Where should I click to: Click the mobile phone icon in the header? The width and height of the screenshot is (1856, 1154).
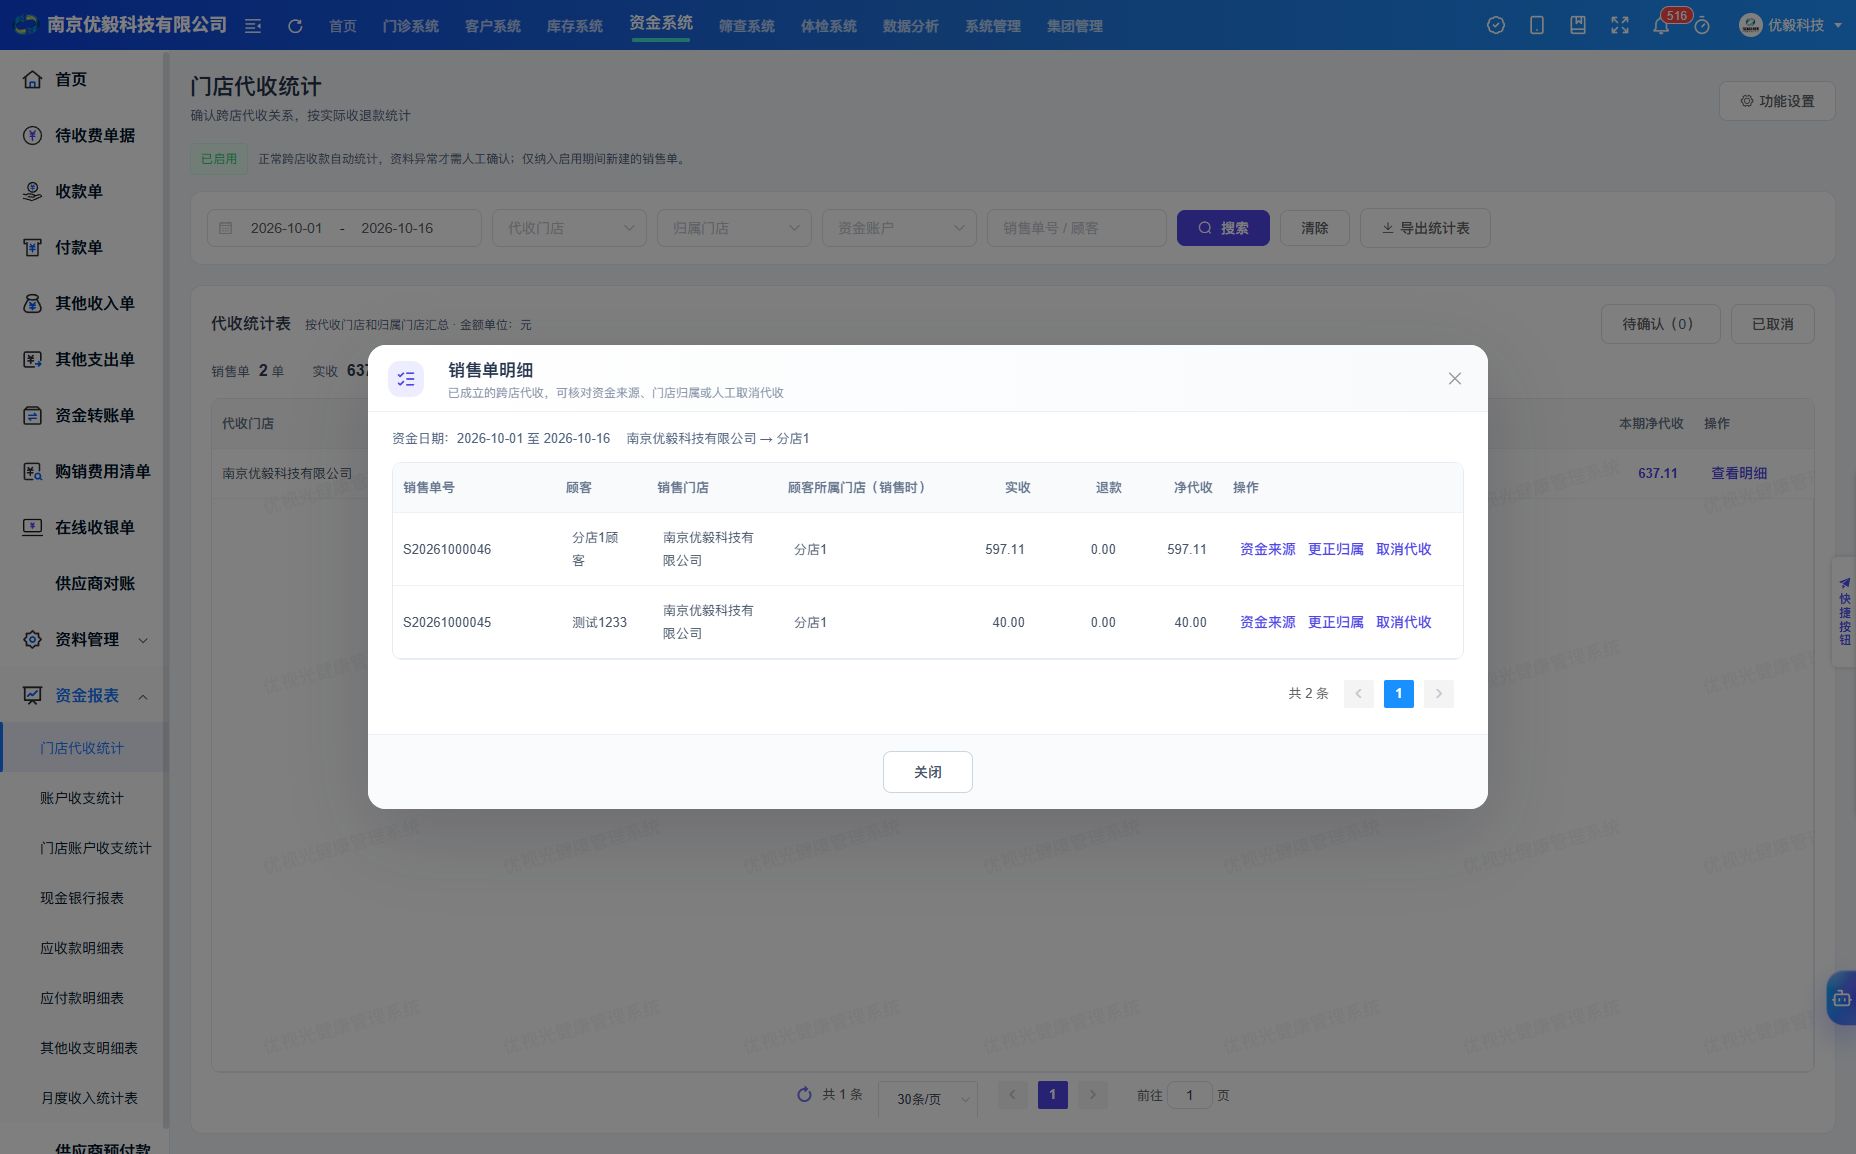(1537, 25)
